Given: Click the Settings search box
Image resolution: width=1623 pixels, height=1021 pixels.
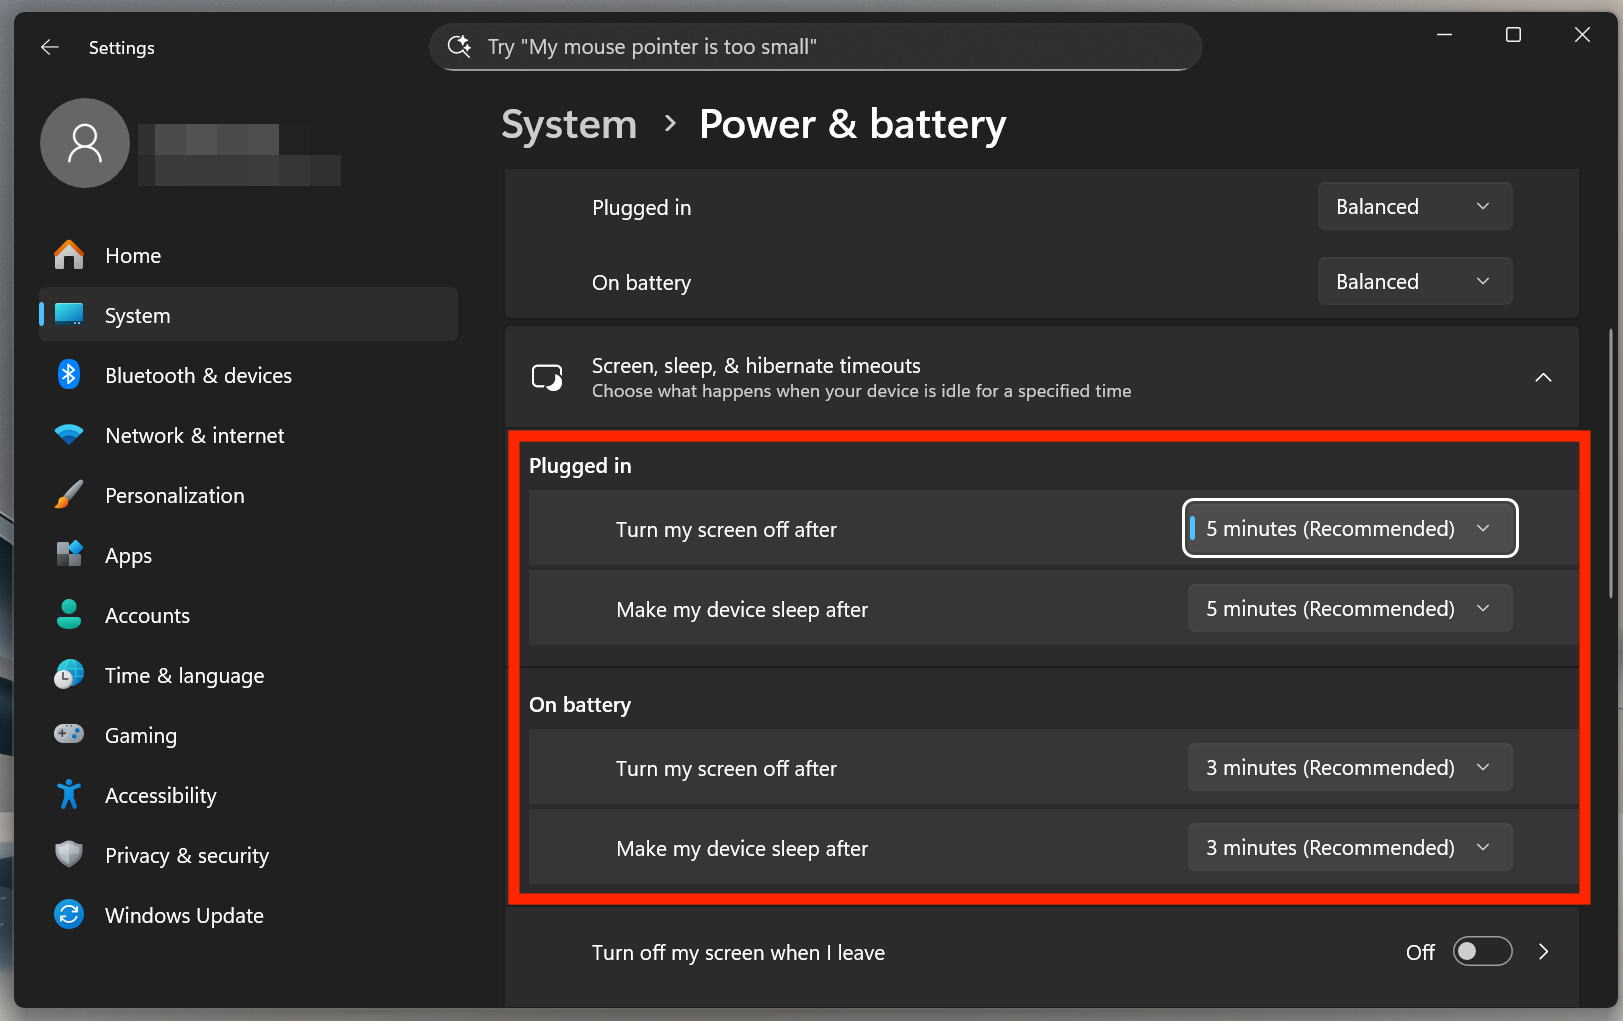Looking at the screenshot, I should 815,47.
